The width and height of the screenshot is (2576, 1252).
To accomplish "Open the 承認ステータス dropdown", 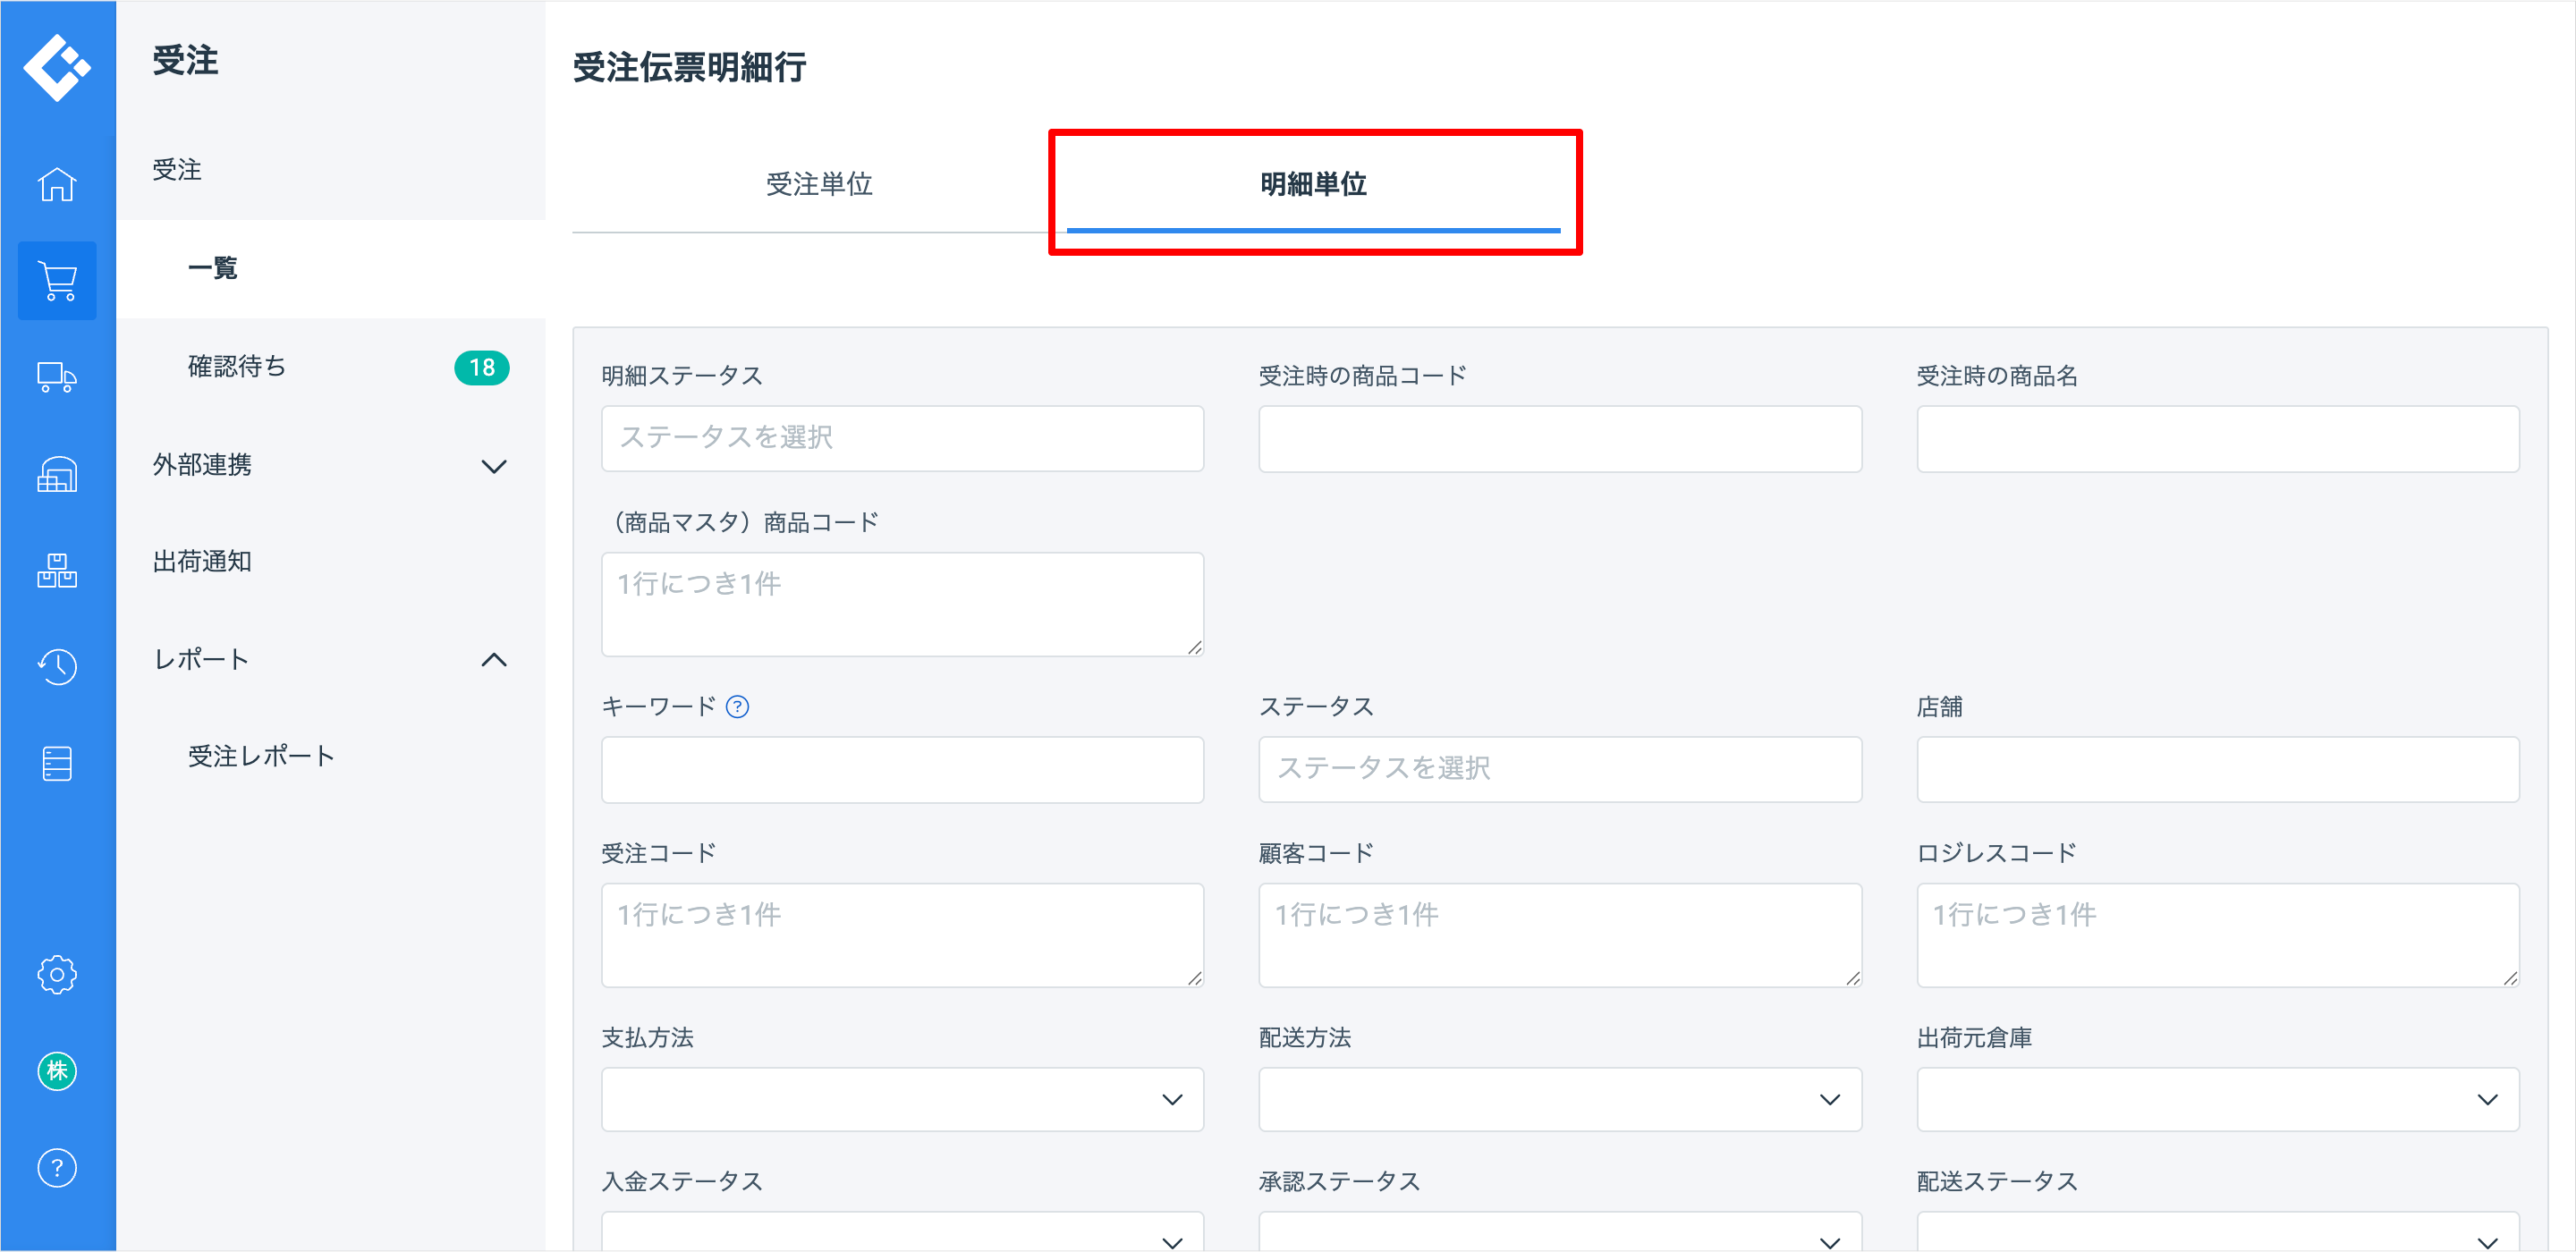I will [x=1560, y=1232].
